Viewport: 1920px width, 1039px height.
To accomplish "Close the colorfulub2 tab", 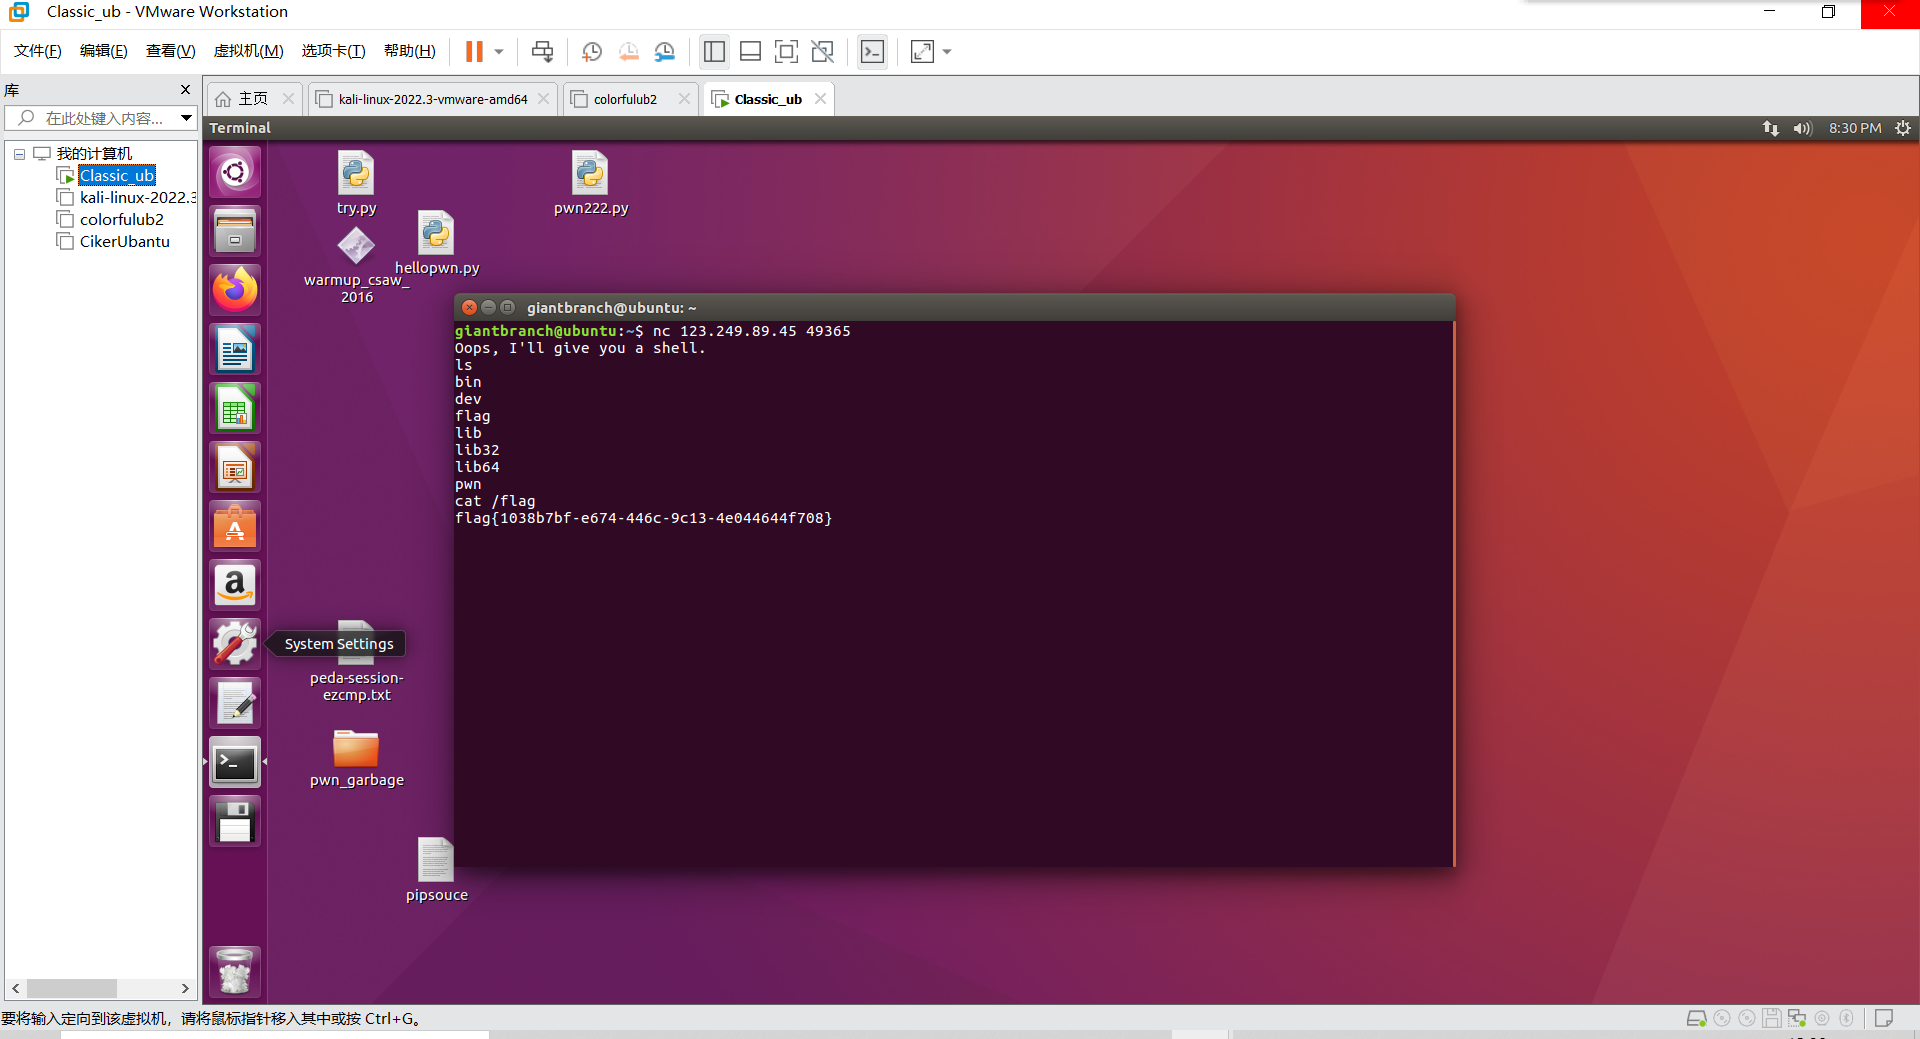I will 684,98.
